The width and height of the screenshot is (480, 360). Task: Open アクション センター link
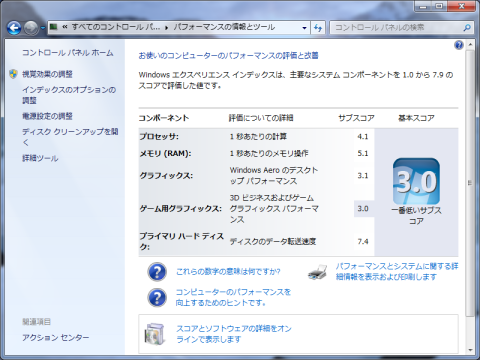pos(56,338)
